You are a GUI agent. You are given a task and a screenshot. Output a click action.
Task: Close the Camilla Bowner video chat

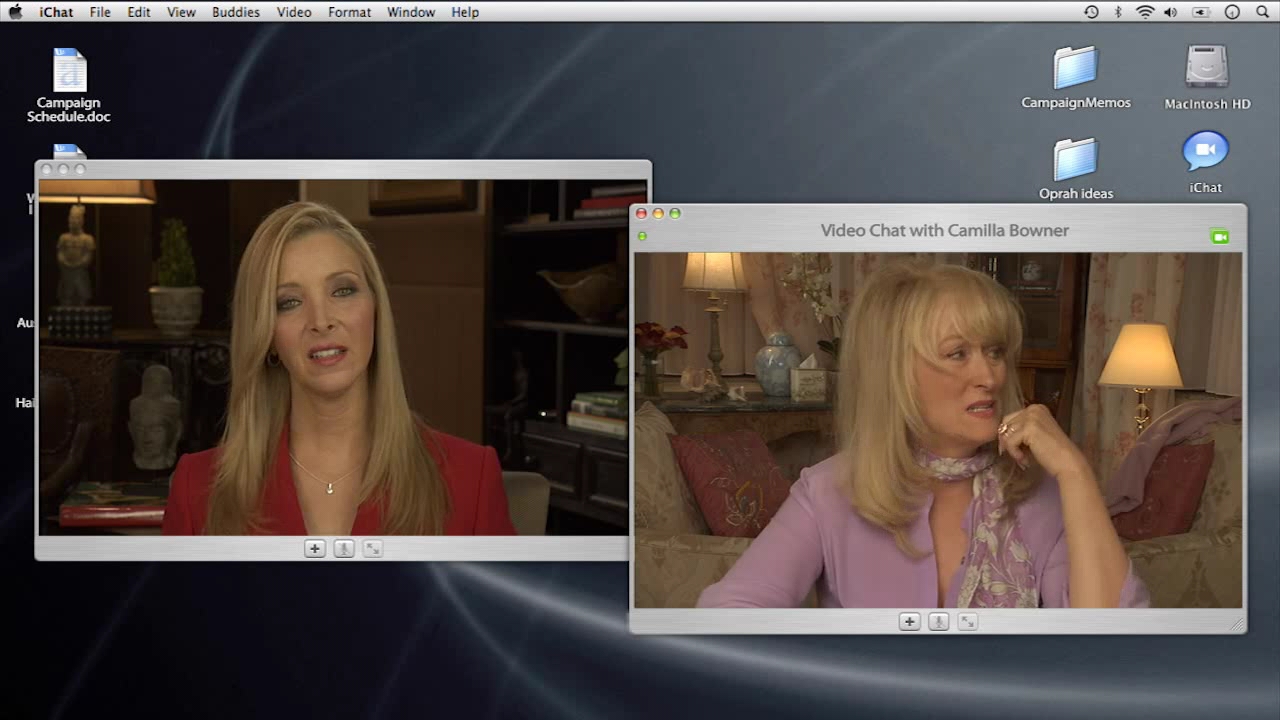[x=641, y=213]
